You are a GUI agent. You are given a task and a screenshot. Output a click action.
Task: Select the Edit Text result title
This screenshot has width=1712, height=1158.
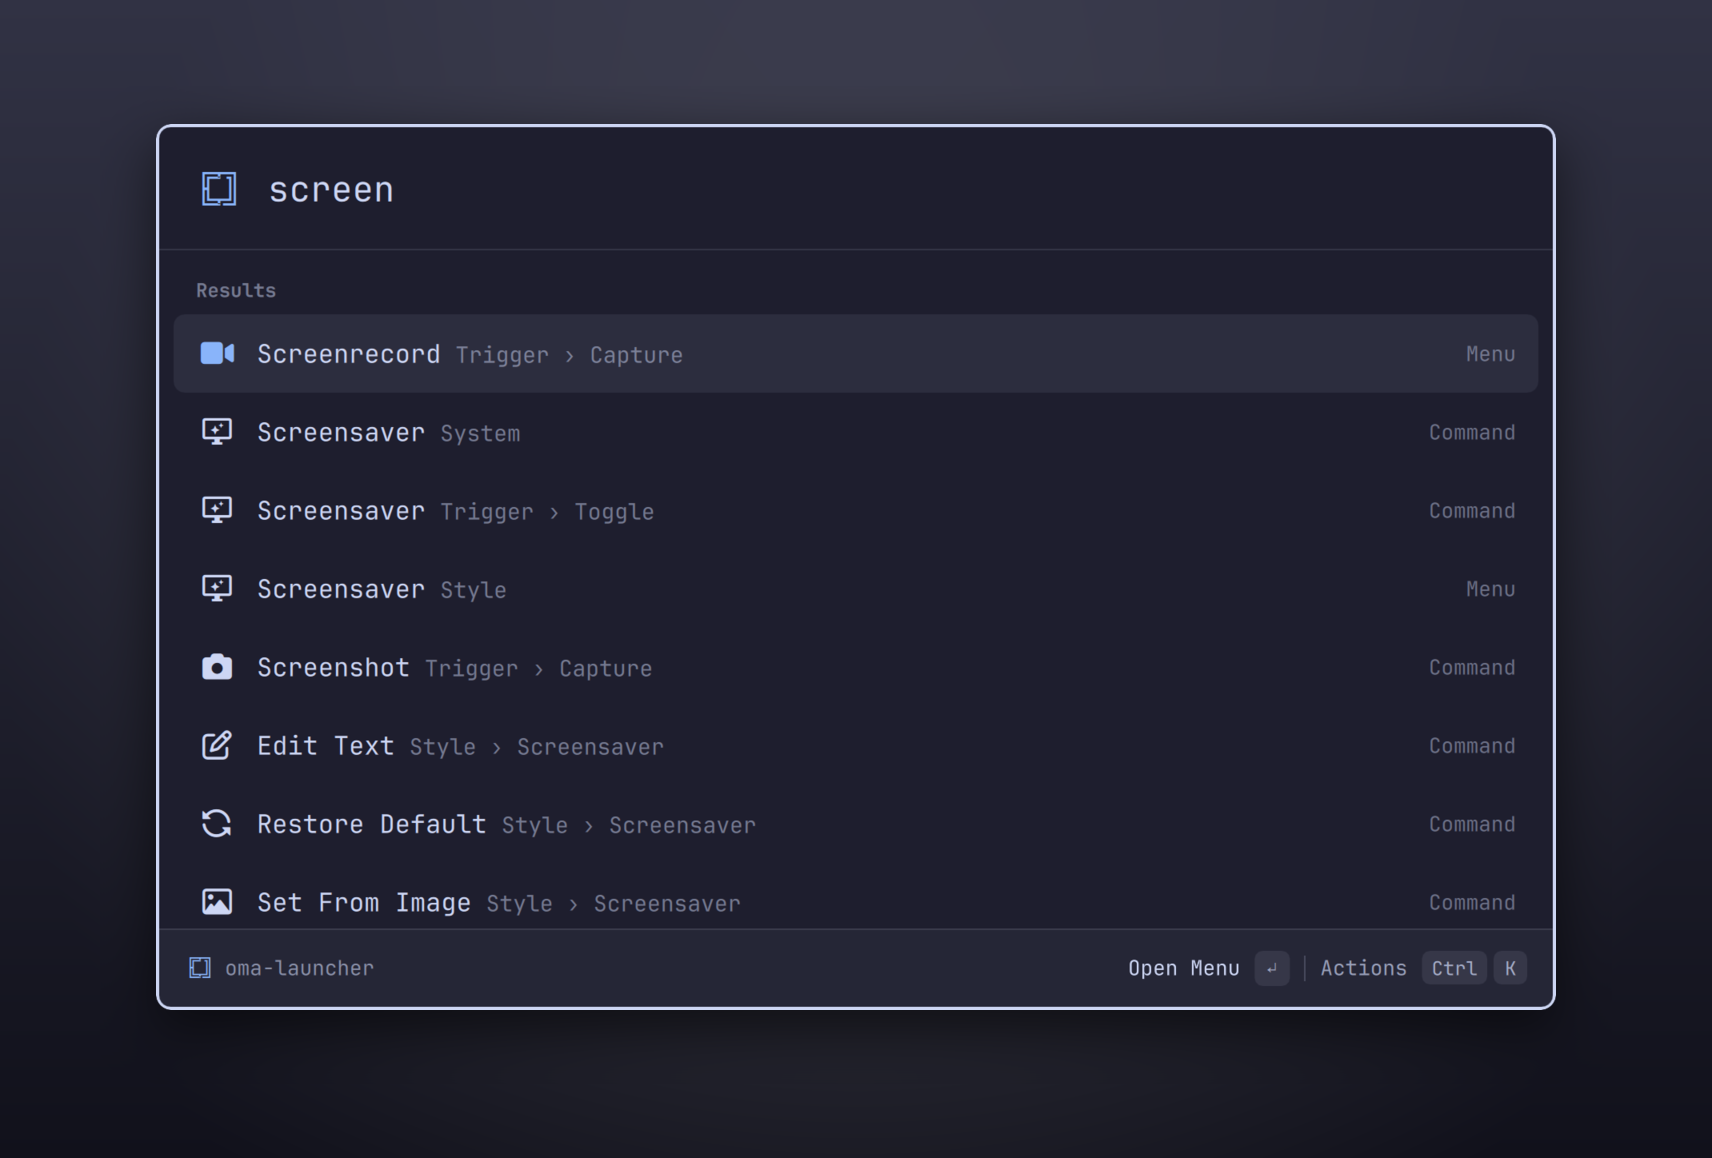(x=325, y=746)
